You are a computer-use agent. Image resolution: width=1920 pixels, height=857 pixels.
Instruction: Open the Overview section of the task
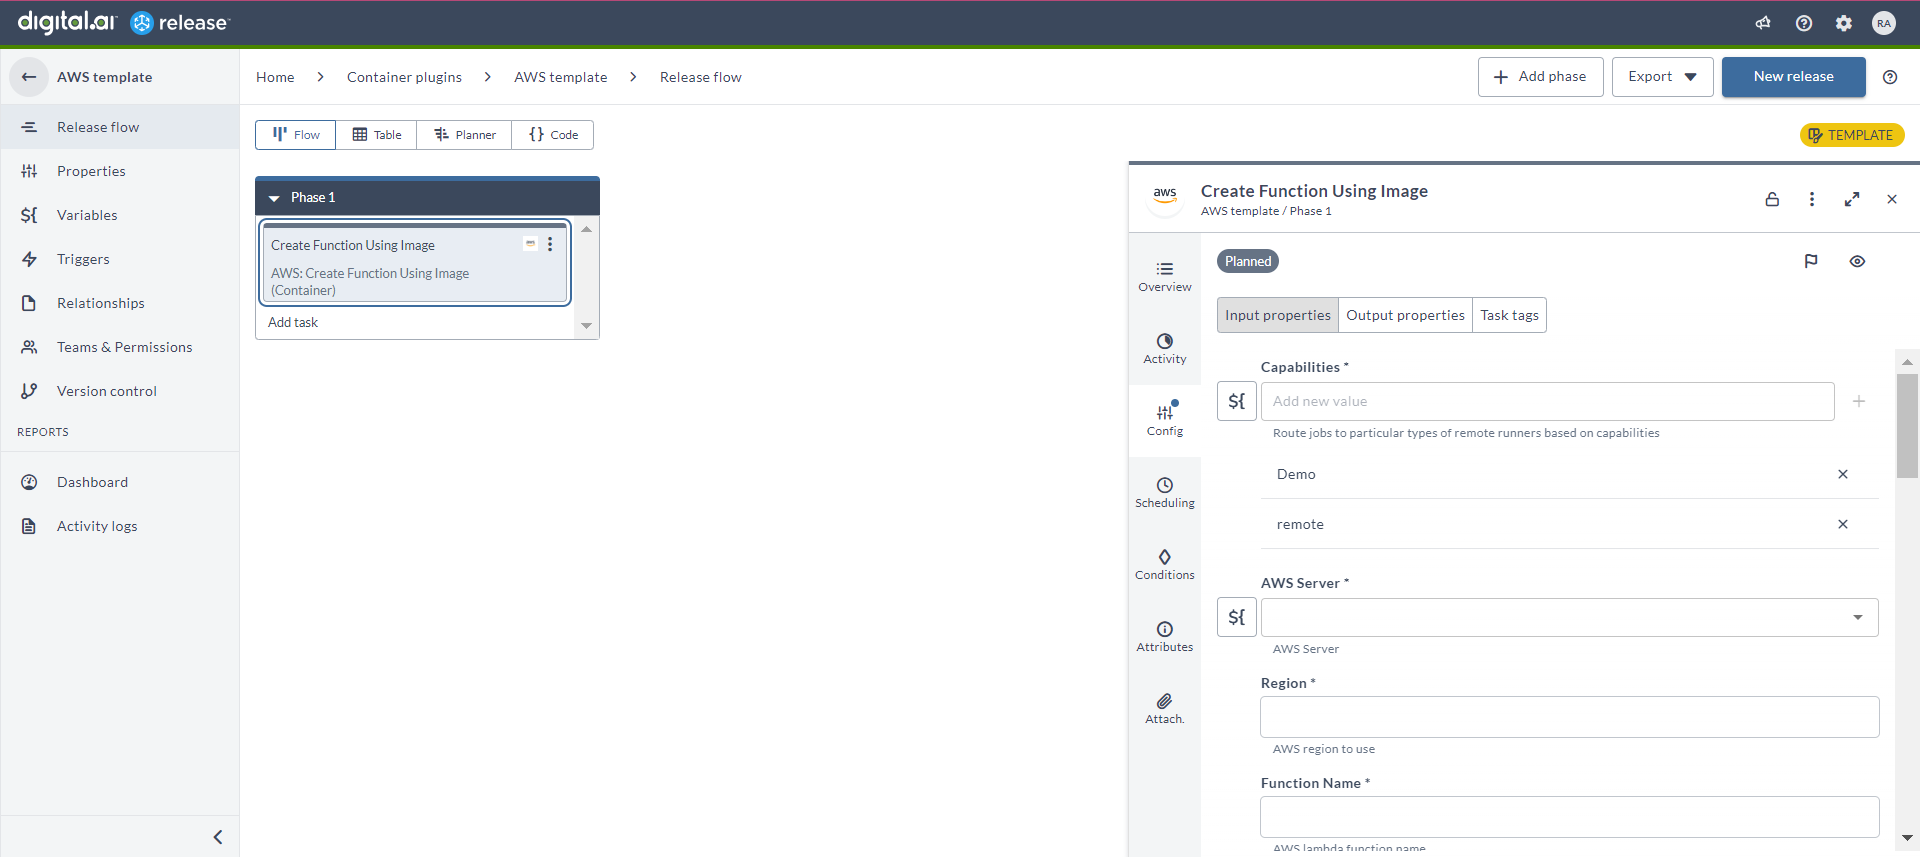tap(1165, 277)
